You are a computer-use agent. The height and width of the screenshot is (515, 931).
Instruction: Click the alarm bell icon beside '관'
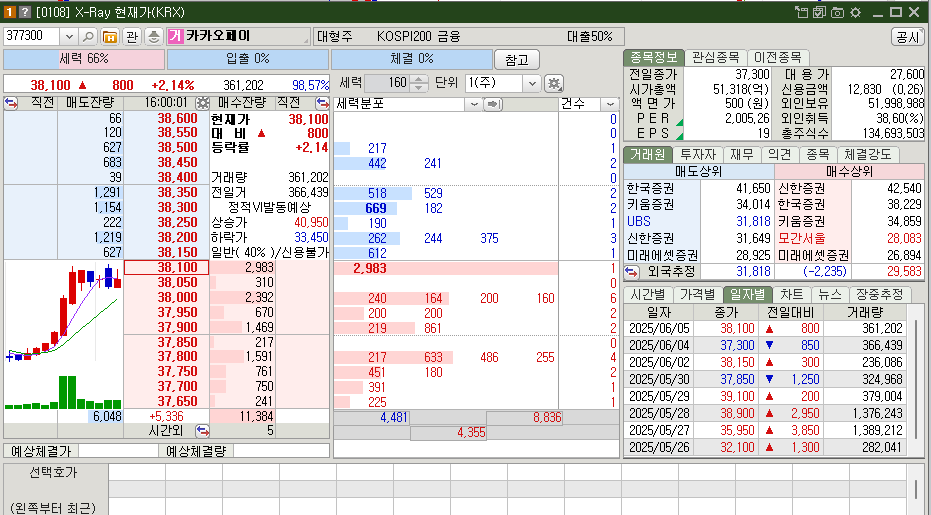click(x=154, y=36)
